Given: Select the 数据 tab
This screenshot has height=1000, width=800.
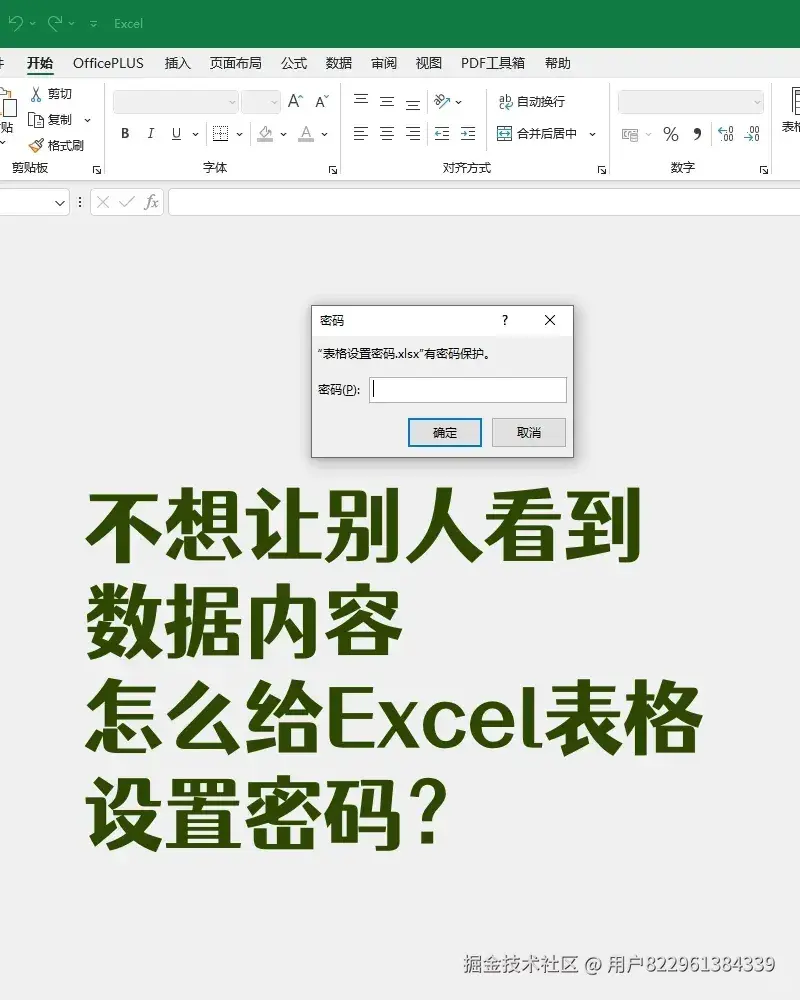Looking at the screenshot, I should (339, 63).
